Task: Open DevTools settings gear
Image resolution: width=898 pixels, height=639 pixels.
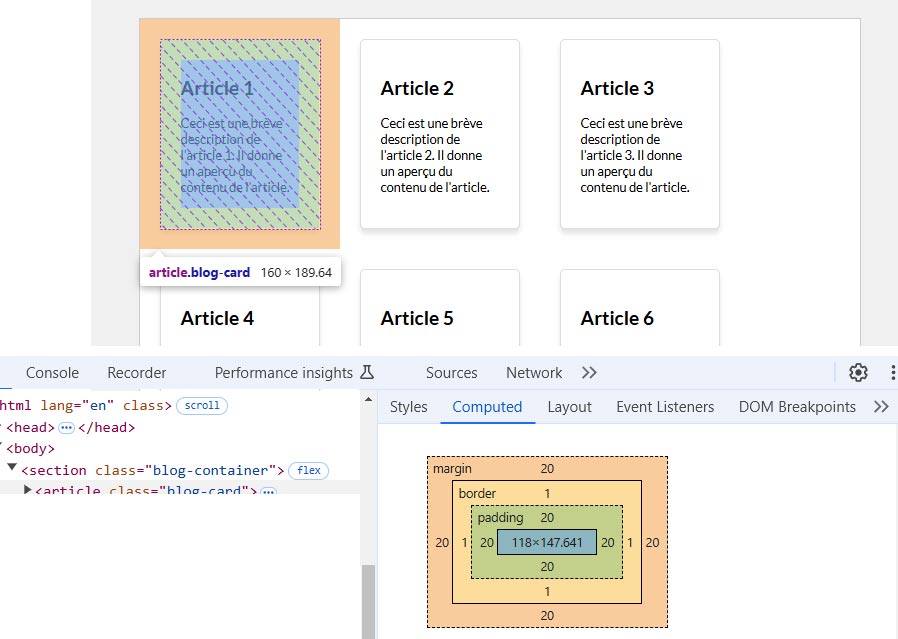Action: (x=858, y=373)
